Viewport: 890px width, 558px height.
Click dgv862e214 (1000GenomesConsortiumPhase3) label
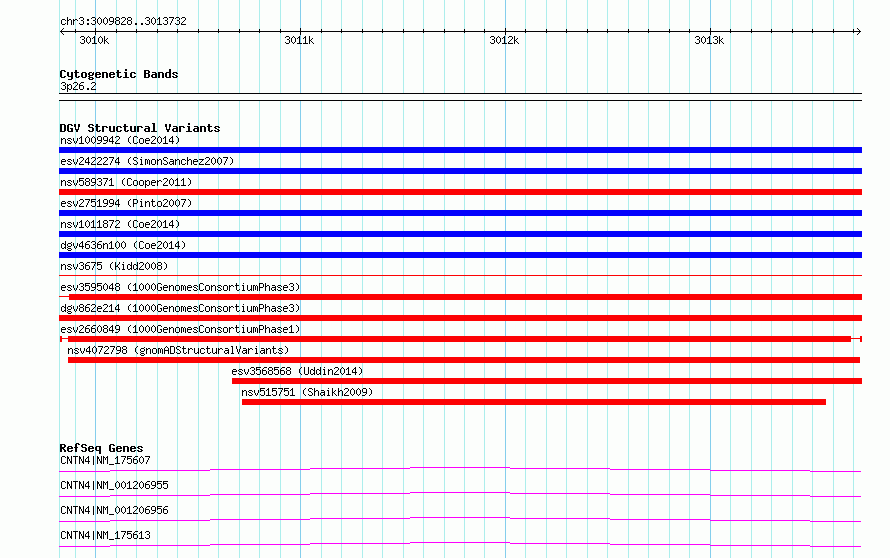point(180,308)
